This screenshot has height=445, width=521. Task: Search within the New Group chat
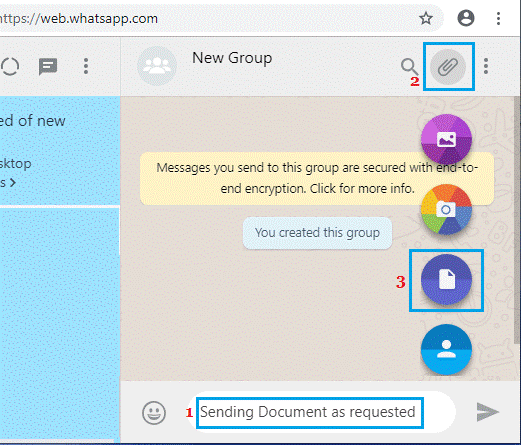pos(410,67)
